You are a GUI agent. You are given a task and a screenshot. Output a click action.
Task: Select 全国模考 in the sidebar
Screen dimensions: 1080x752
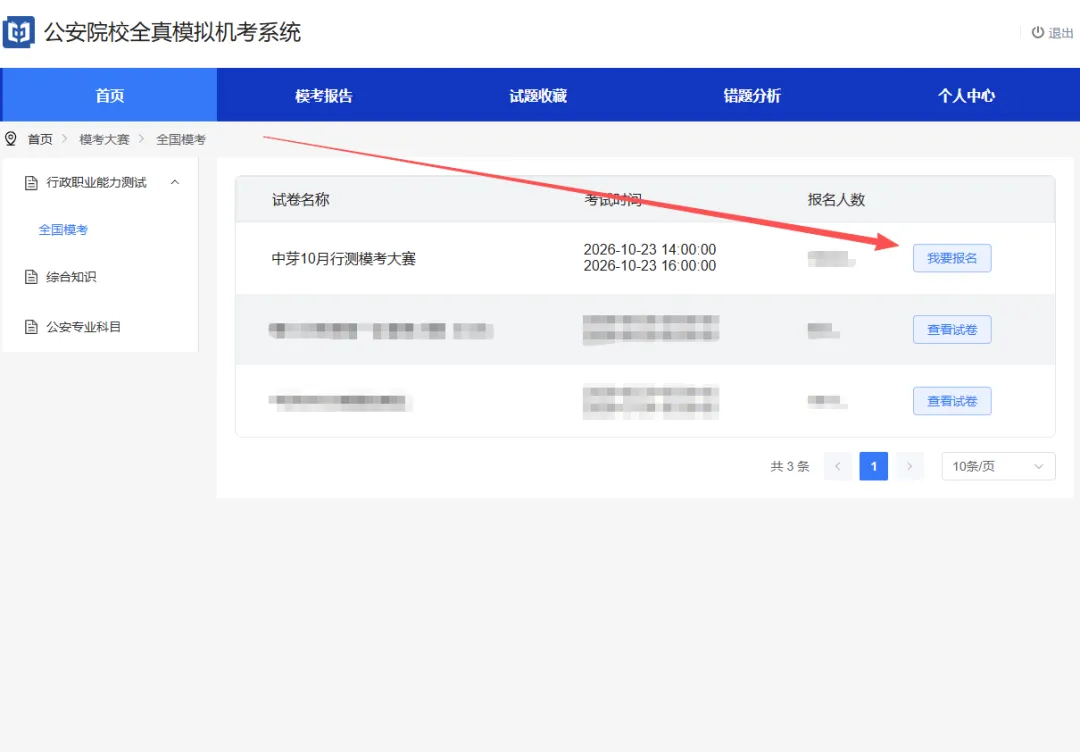tap(63, 229)
